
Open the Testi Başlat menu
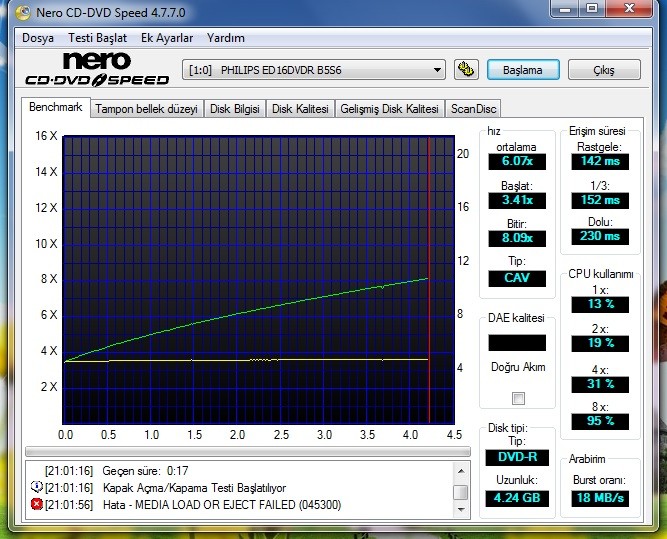click(x=97, y=38)
